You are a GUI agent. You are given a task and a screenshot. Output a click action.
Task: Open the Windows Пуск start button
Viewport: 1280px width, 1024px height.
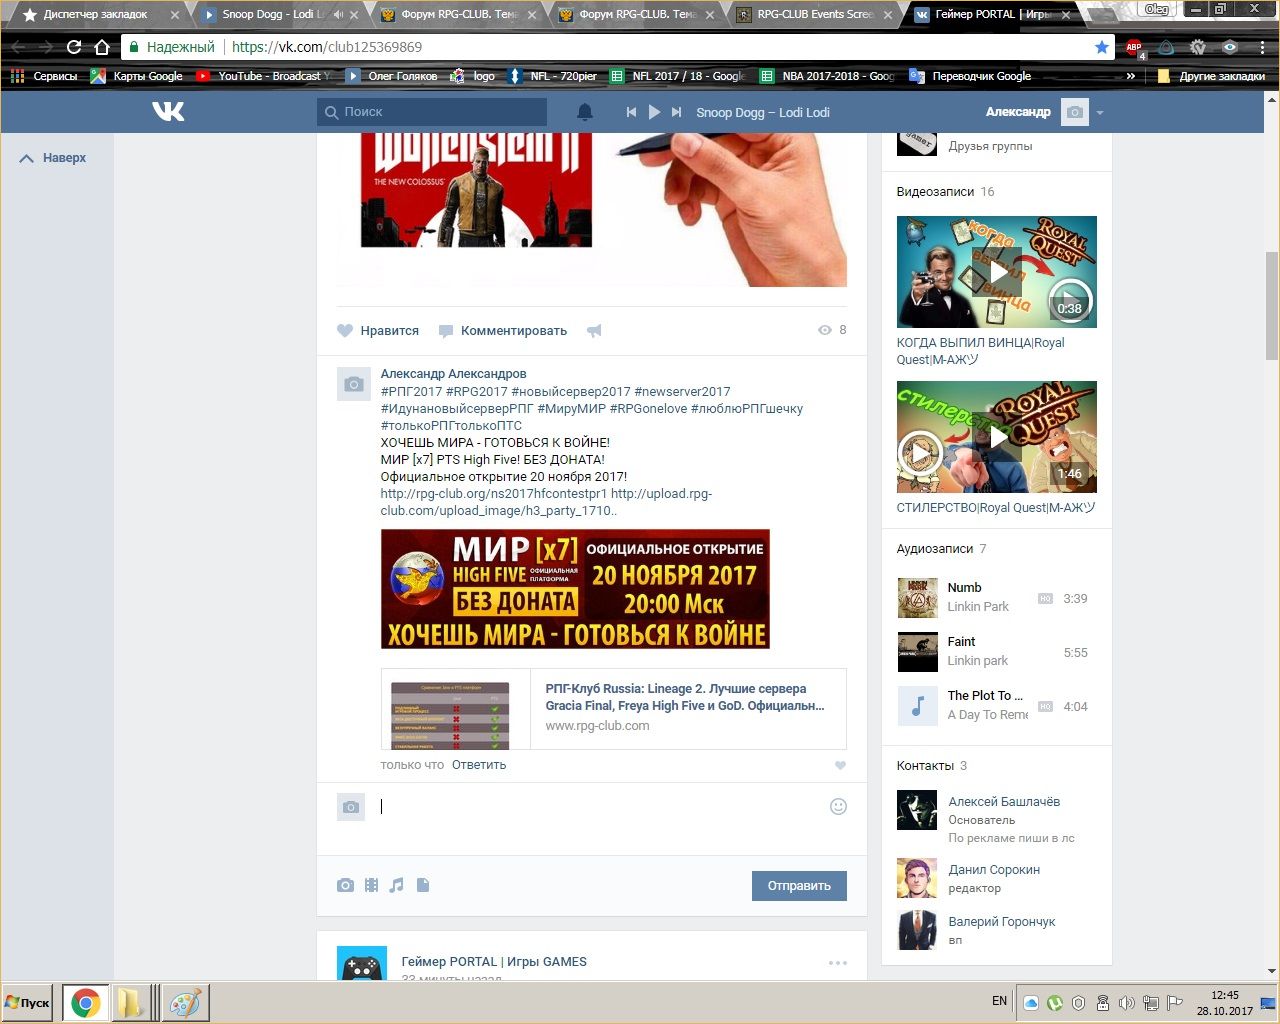(x=28, y=1003)
